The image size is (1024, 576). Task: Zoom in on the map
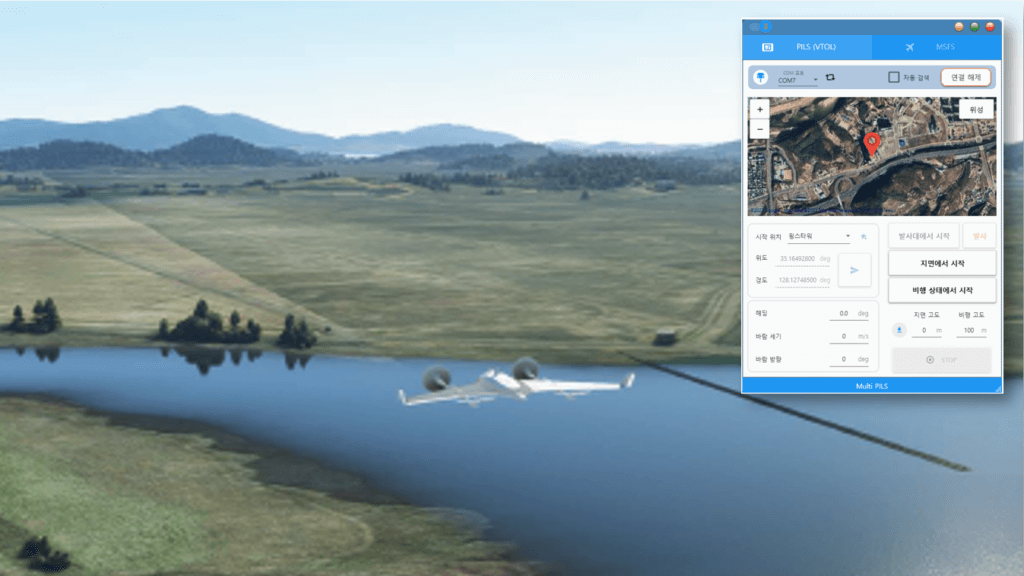(760, 109)
